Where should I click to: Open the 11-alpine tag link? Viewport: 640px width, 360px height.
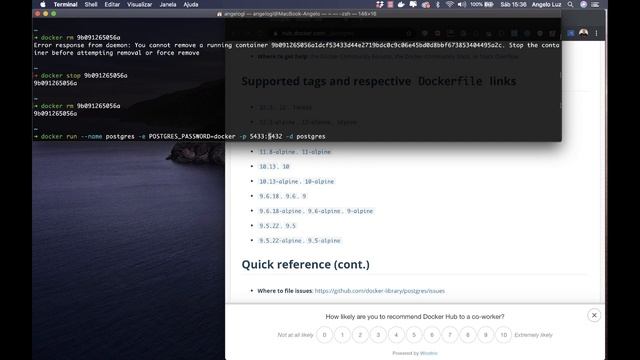point(316,152)
